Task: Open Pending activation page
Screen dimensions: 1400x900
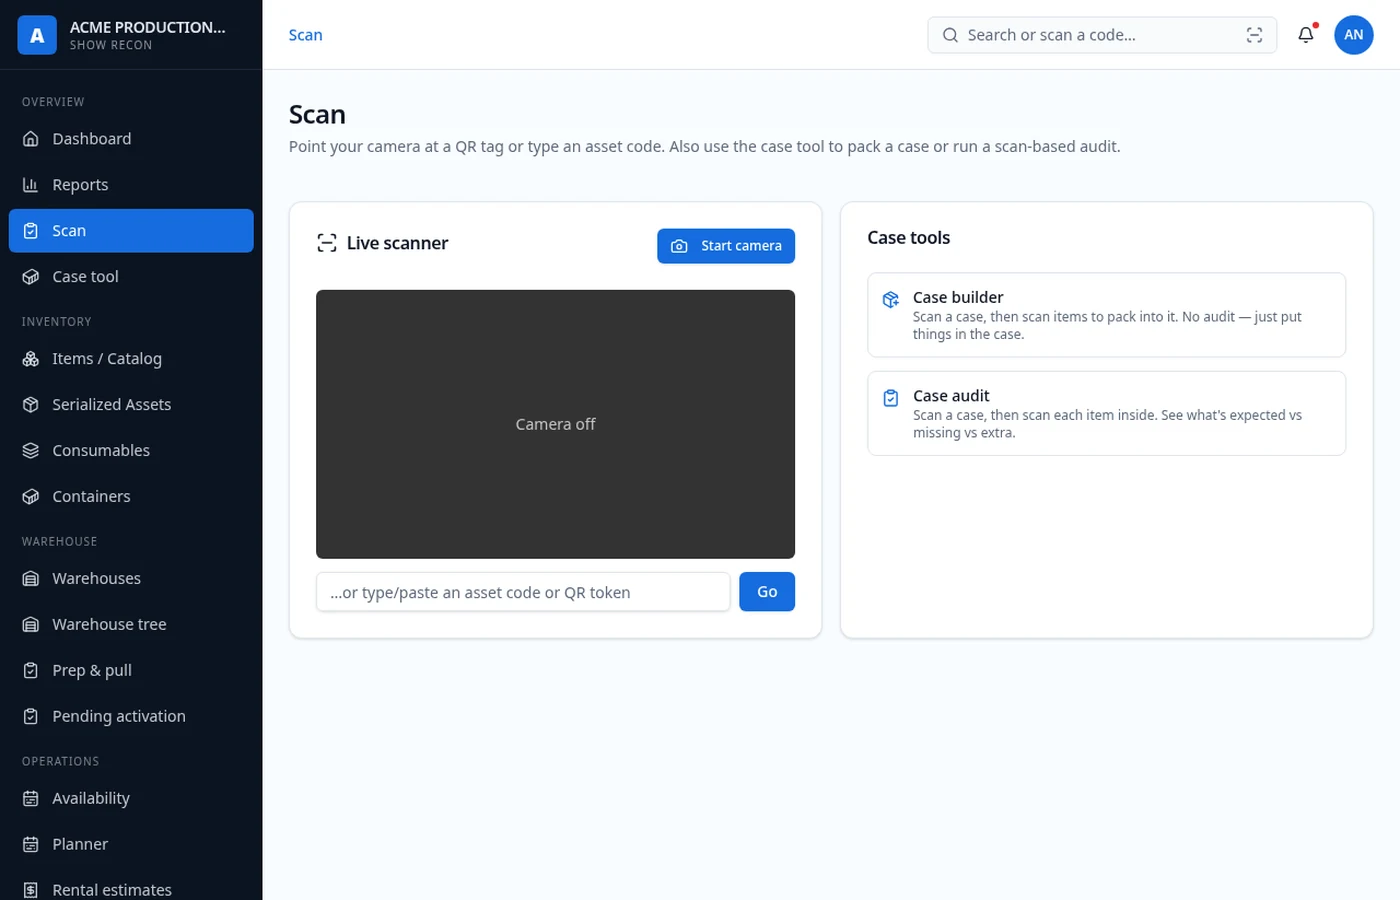Action: 131,717
